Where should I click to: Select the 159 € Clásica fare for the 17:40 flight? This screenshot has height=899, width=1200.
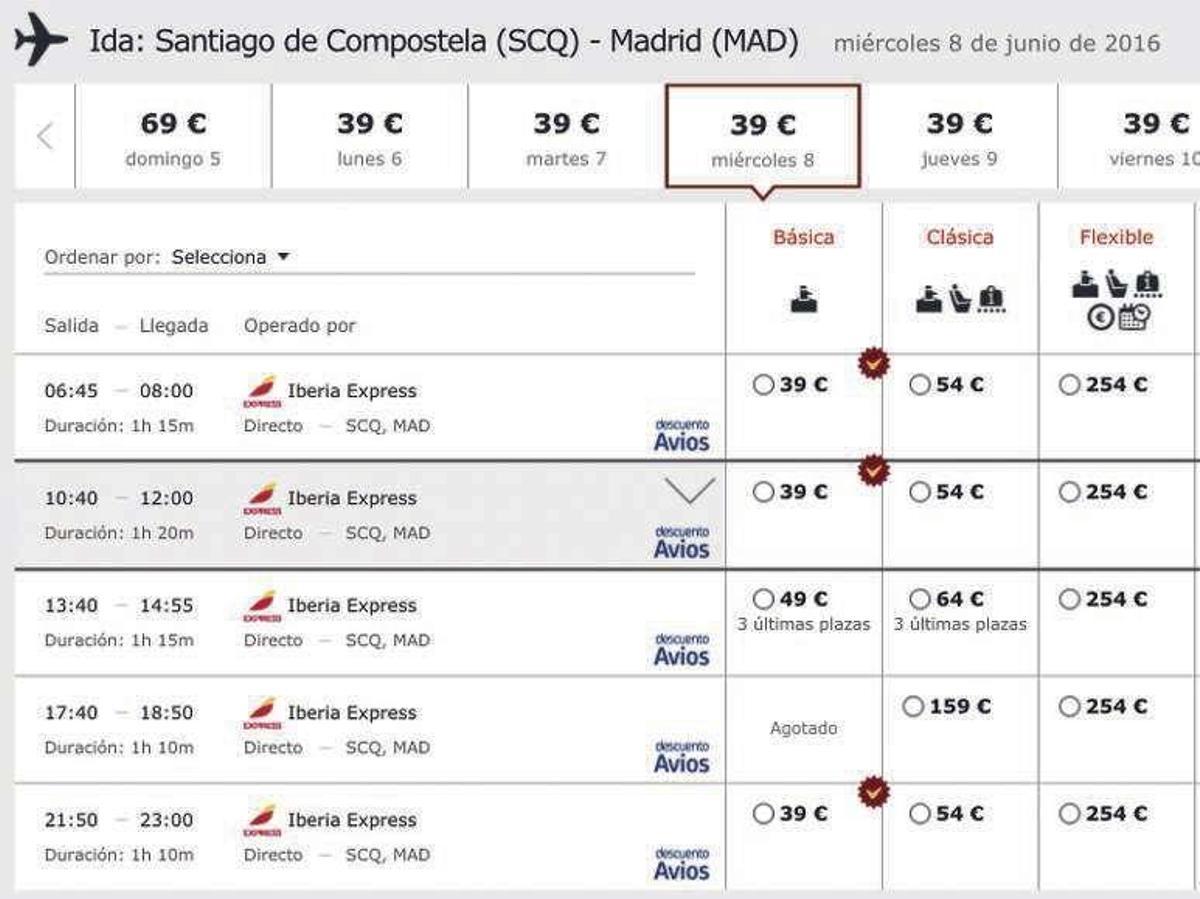tap(915, 705)
